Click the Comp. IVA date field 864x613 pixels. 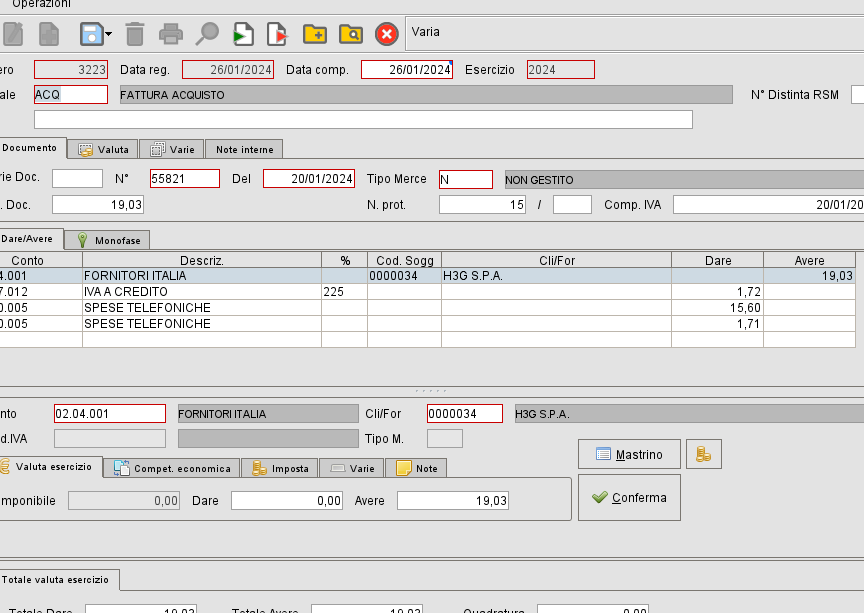coord(769,205)
